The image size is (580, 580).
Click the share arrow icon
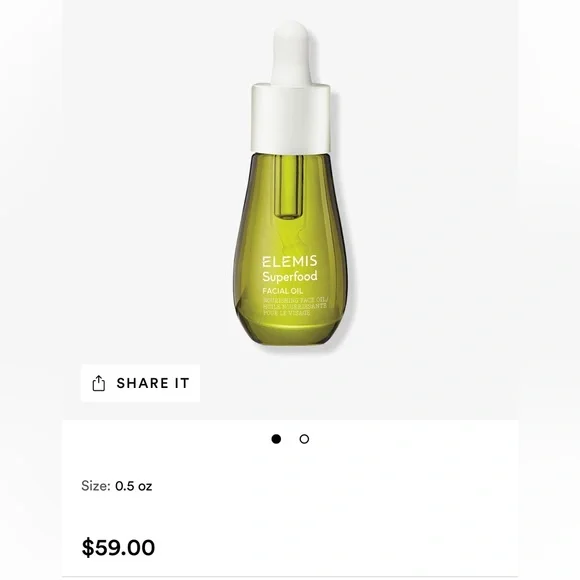pos(98,383)
